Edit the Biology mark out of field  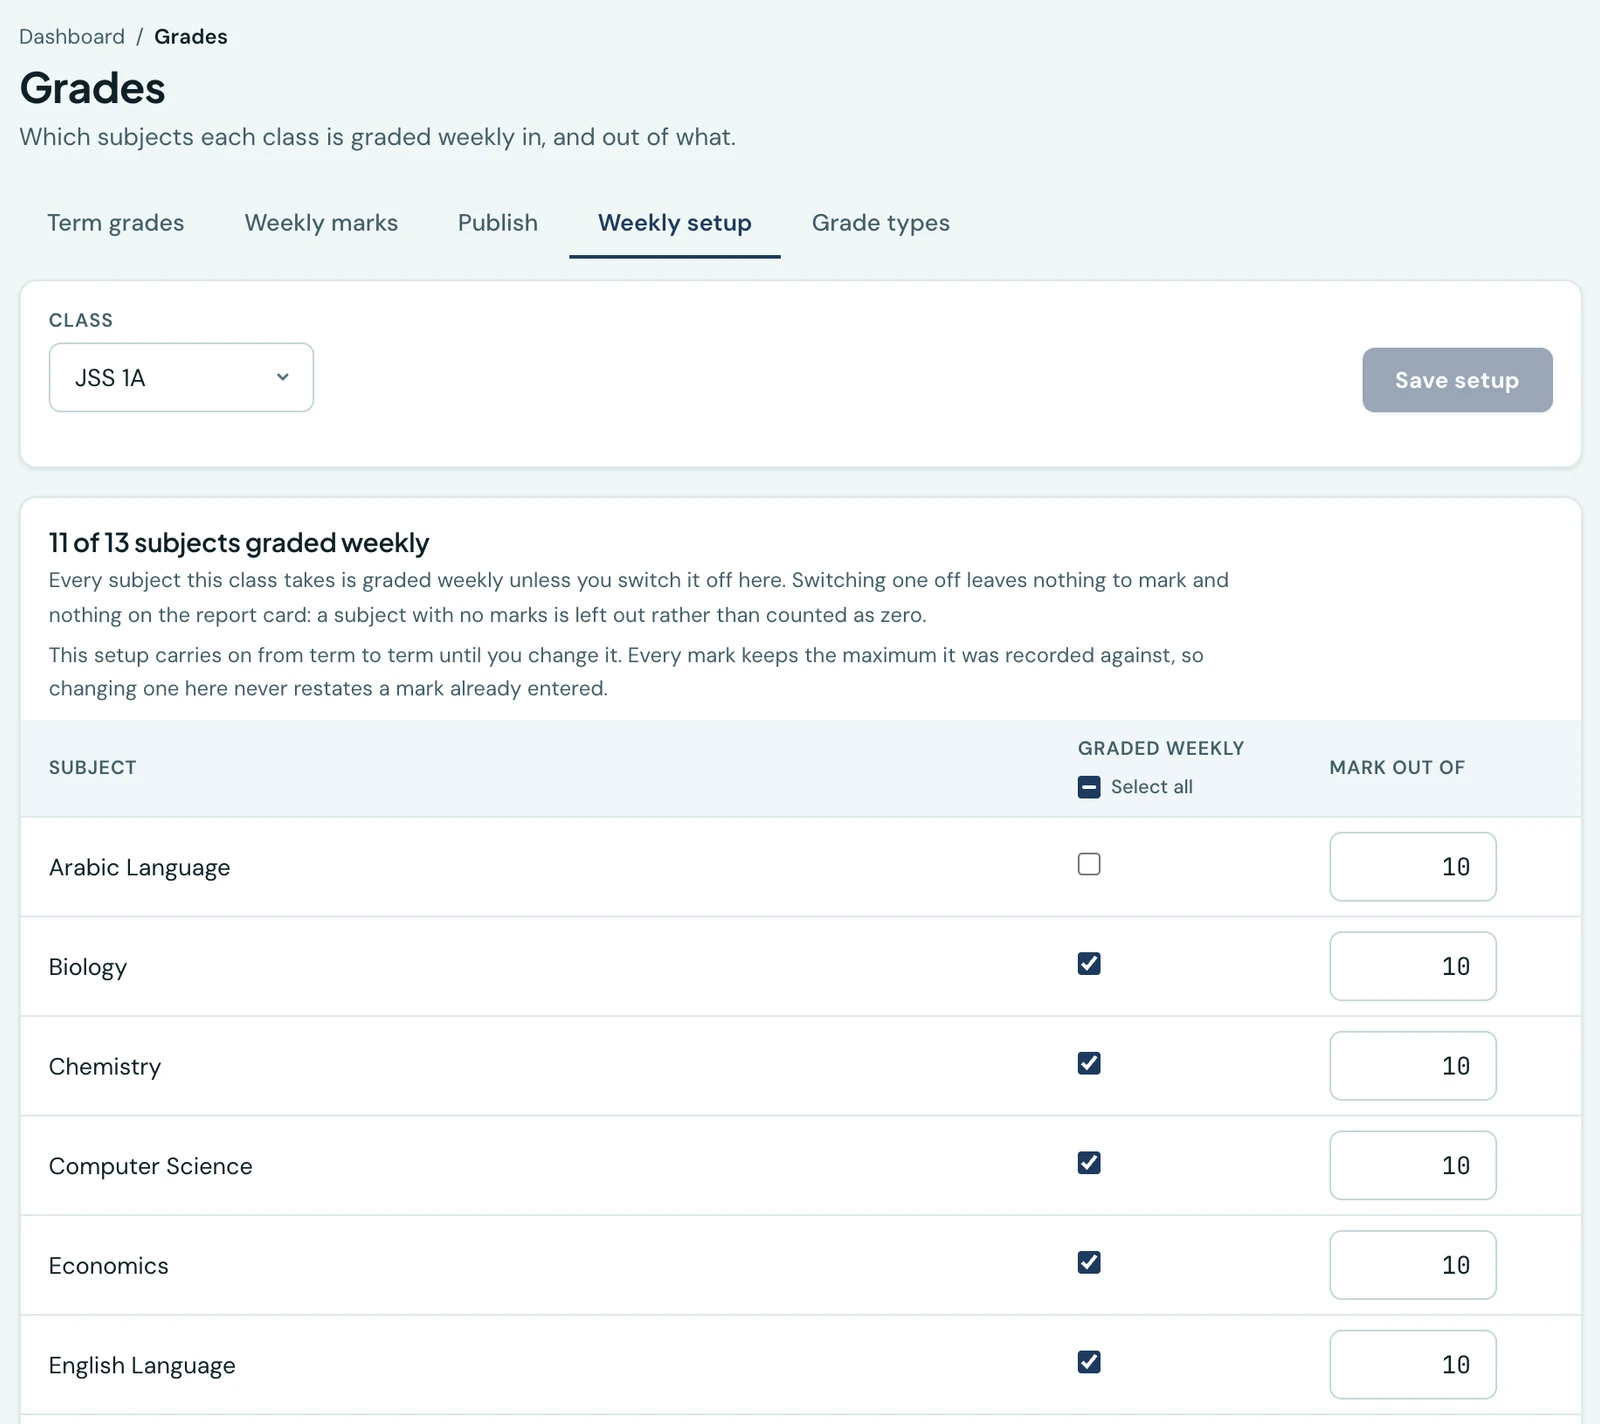click(1413, 966)
